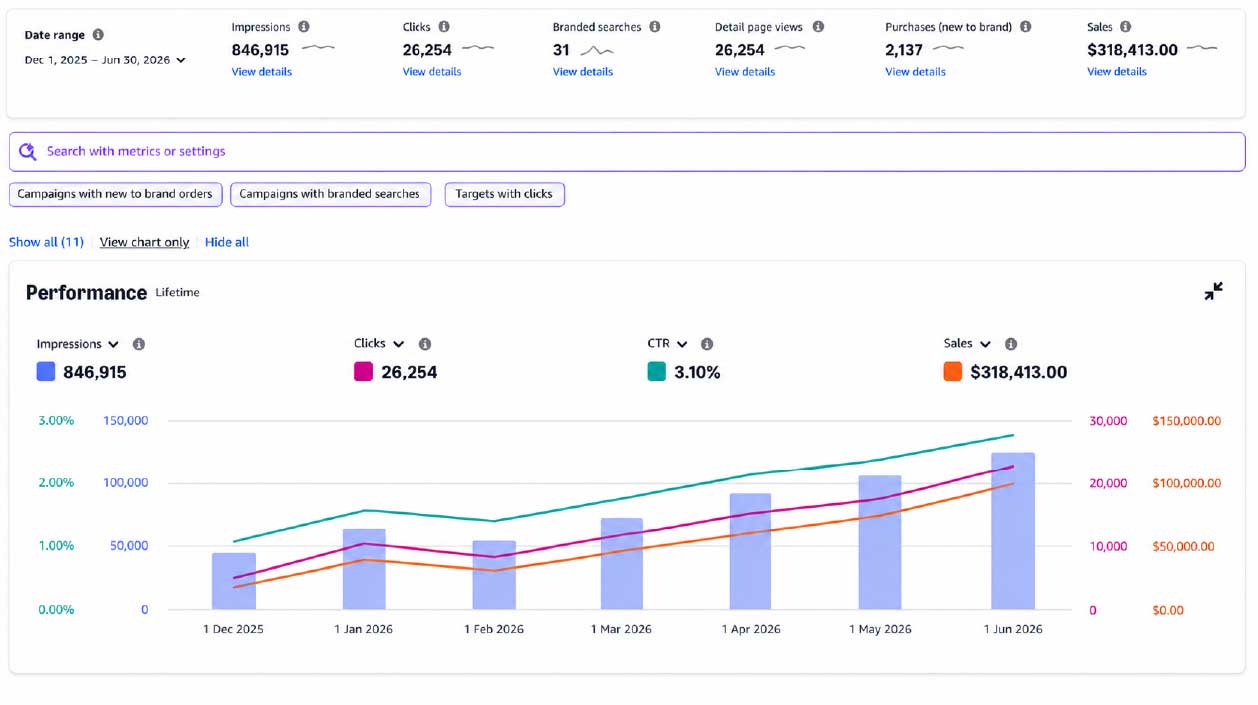This screenshot has width=1258, height=705.
Task: Click the Lifetime label beside Performance
Action: pyautogui.click(x=178, y=293)
